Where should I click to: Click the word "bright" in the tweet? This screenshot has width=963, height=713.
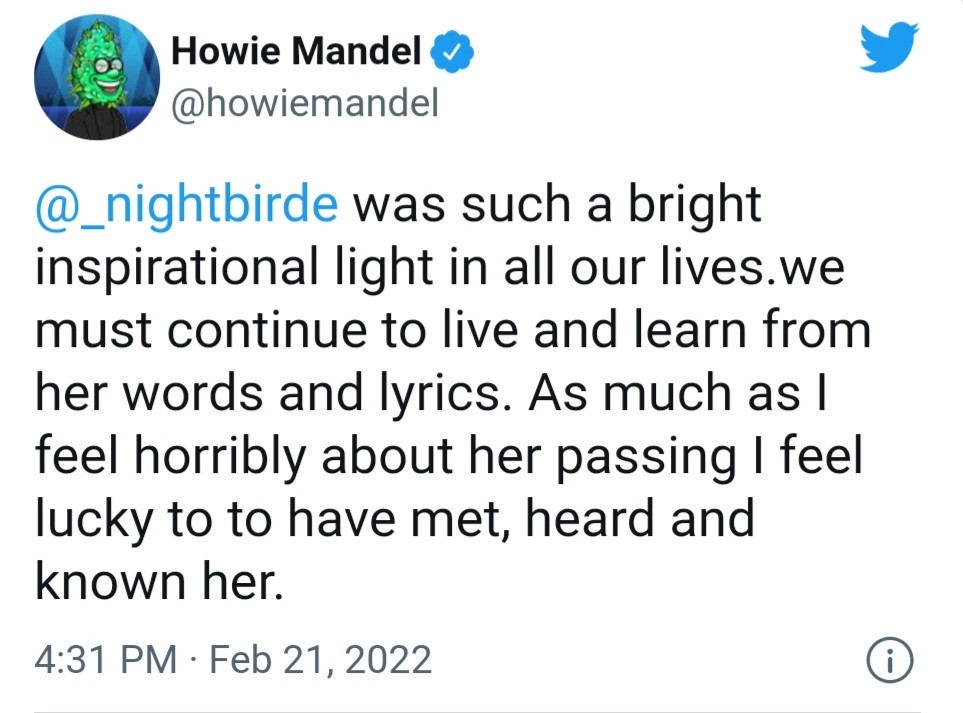click(695, 206)
